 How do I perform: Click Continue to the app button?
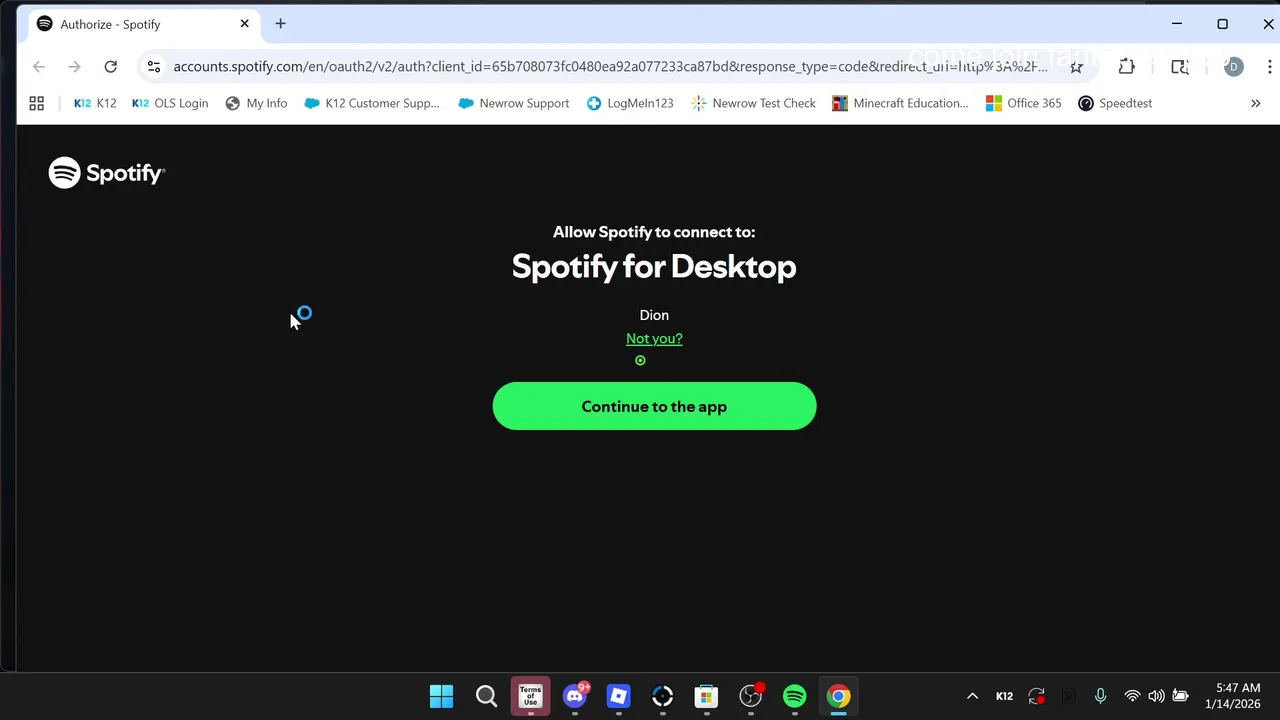[x=654, y=406]
